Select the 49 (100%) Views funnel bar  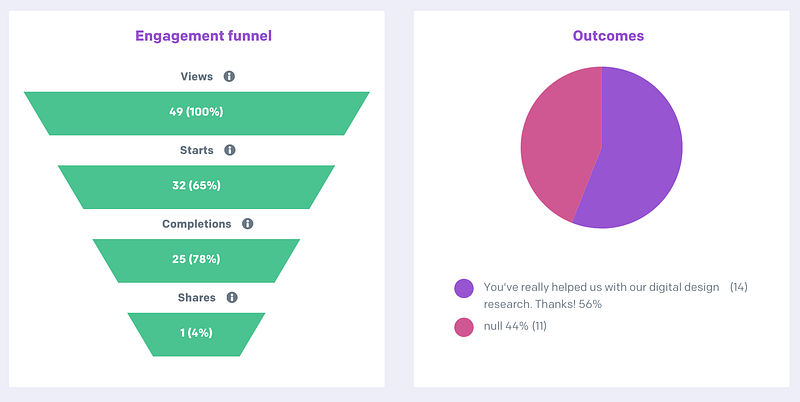coord(196,112)
